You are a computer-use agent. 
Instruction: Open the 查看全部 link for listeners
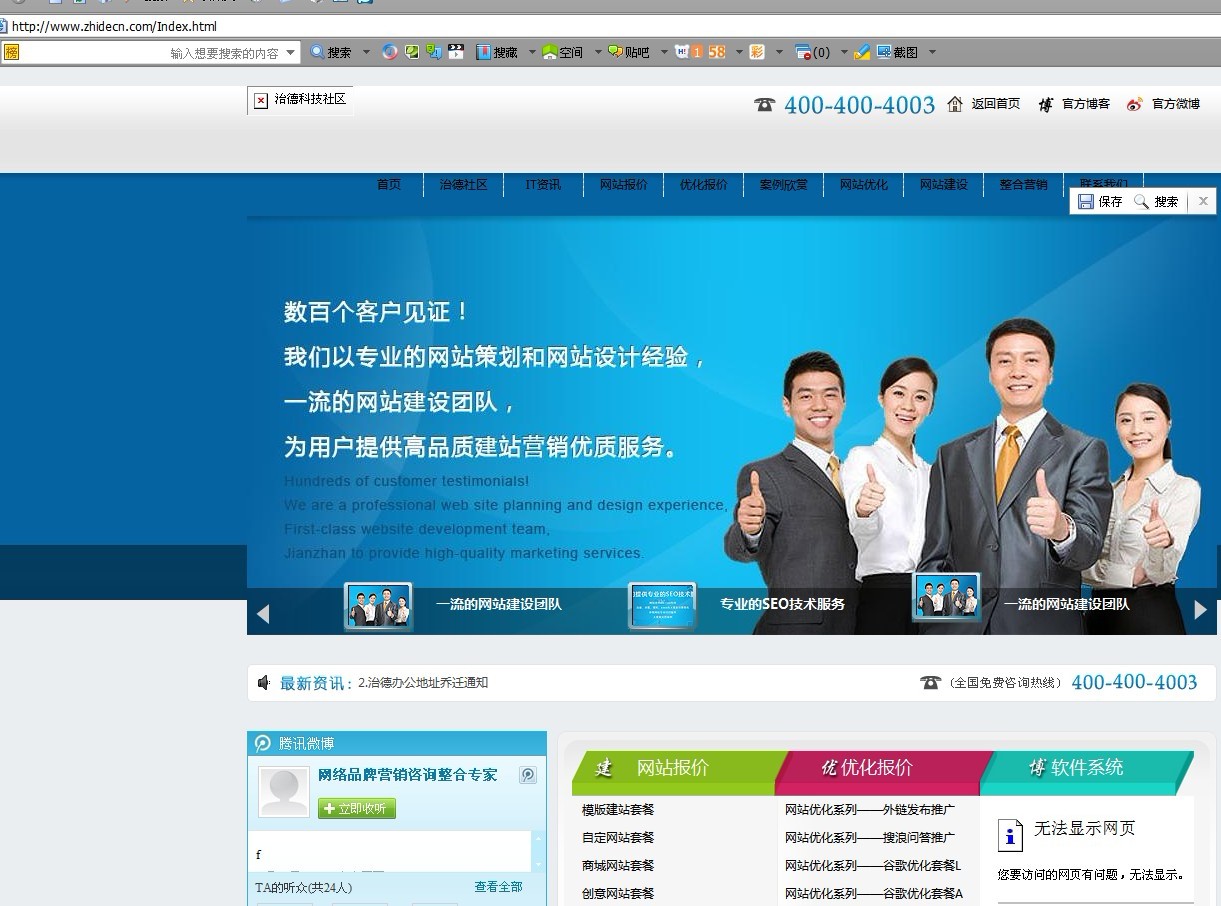point(498,886)
